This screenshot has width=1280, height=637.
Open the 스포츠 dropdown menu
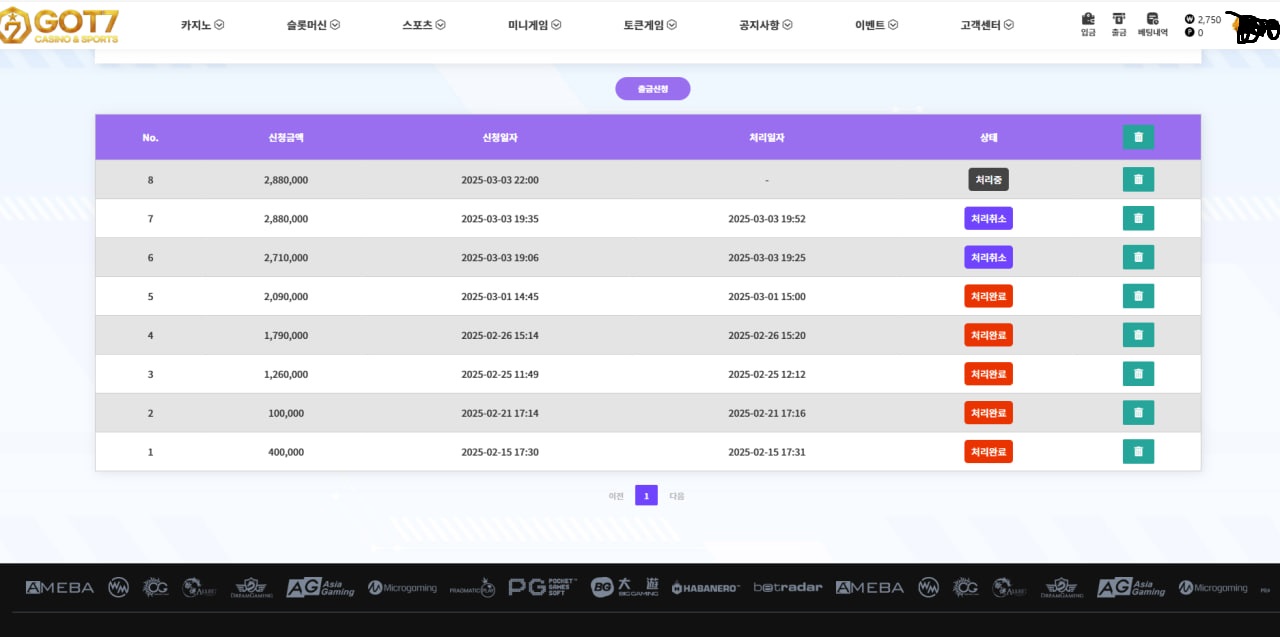tap(424, 25)
